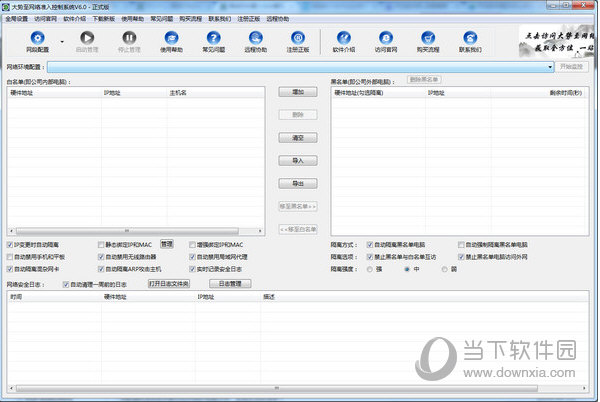Select the 强 isolation strength radio button
The height and width of the screenshot is (402, 600).
[x=370, y=268]
